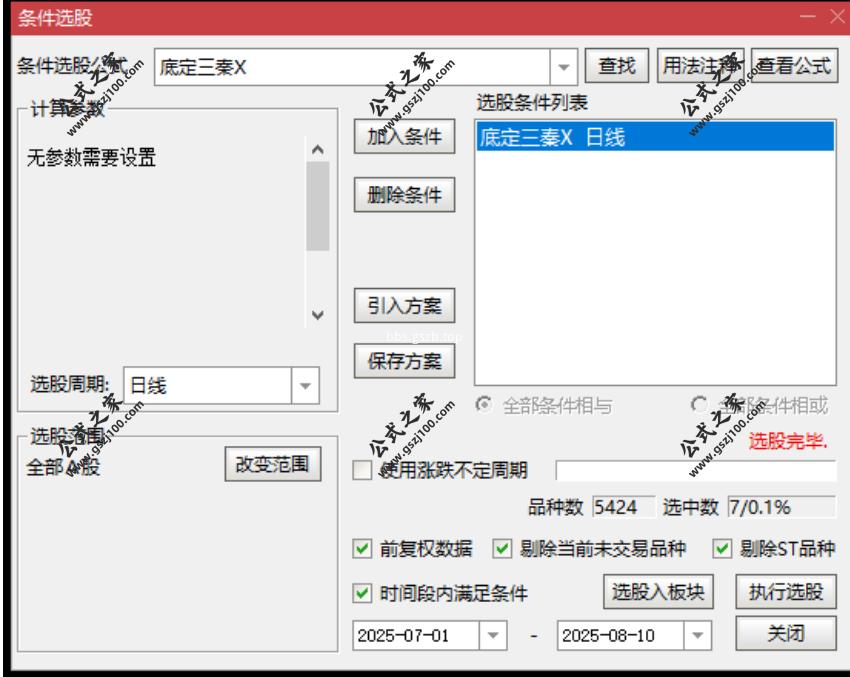Image resolution: width=850 pixels, height=677 pixels.
Task: Click the 选股完毕 status text
Action: [x=788, y=441]
